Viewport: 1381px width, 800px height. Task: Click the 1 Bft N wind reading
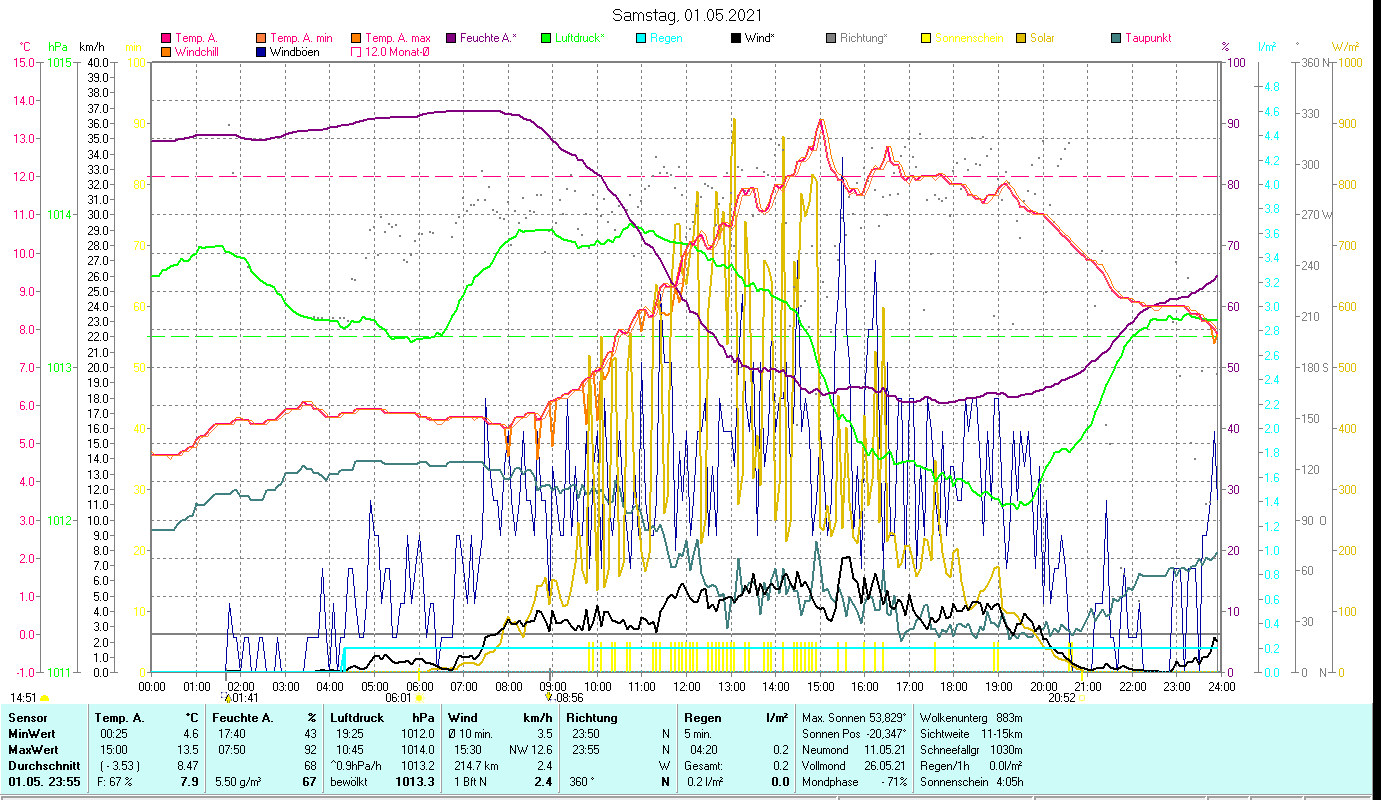[472, 781]
